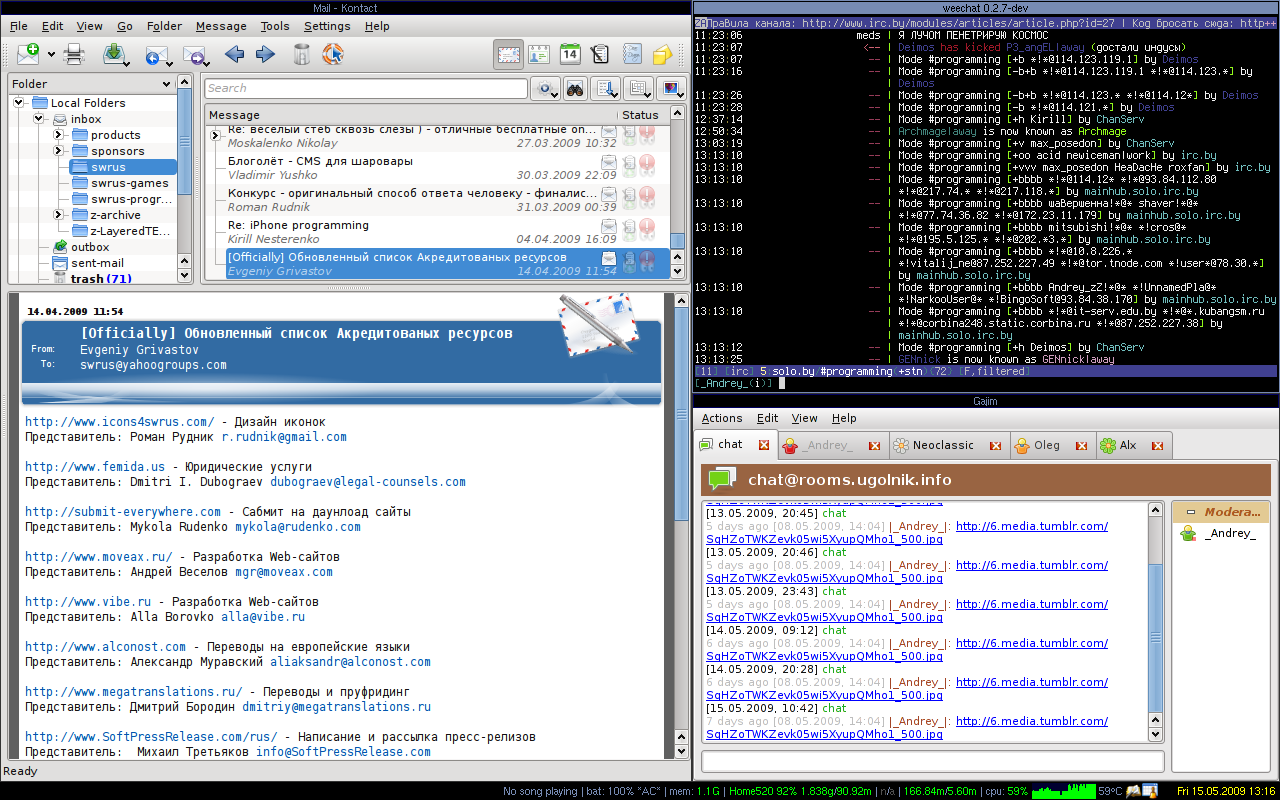Open the search status filter dropdown
1280x800 pixels.
[546, 89]
